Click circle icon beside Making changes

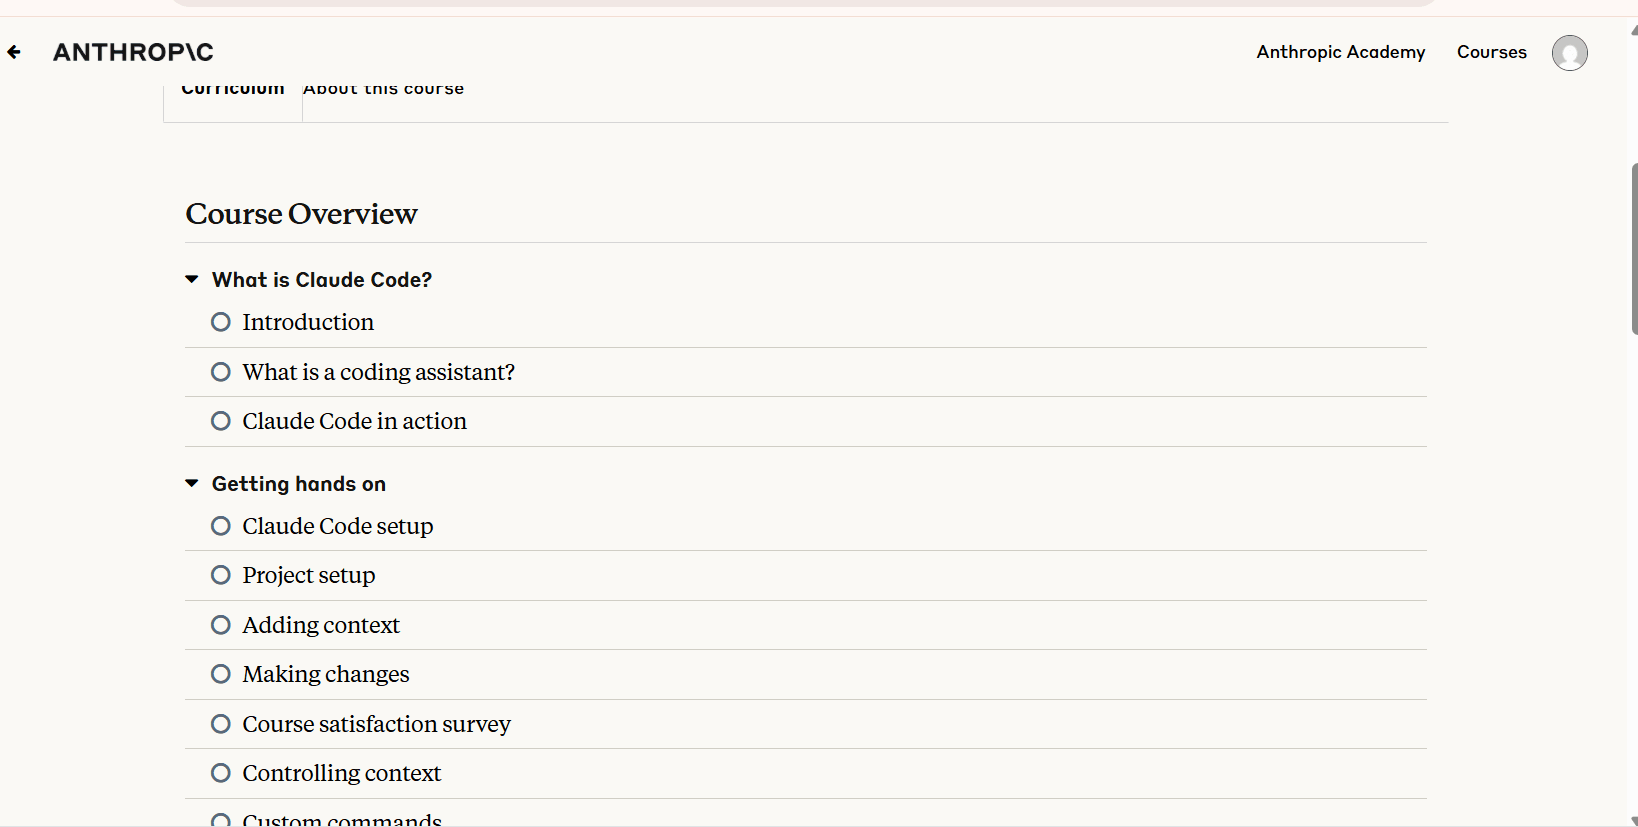pos(221,674)
